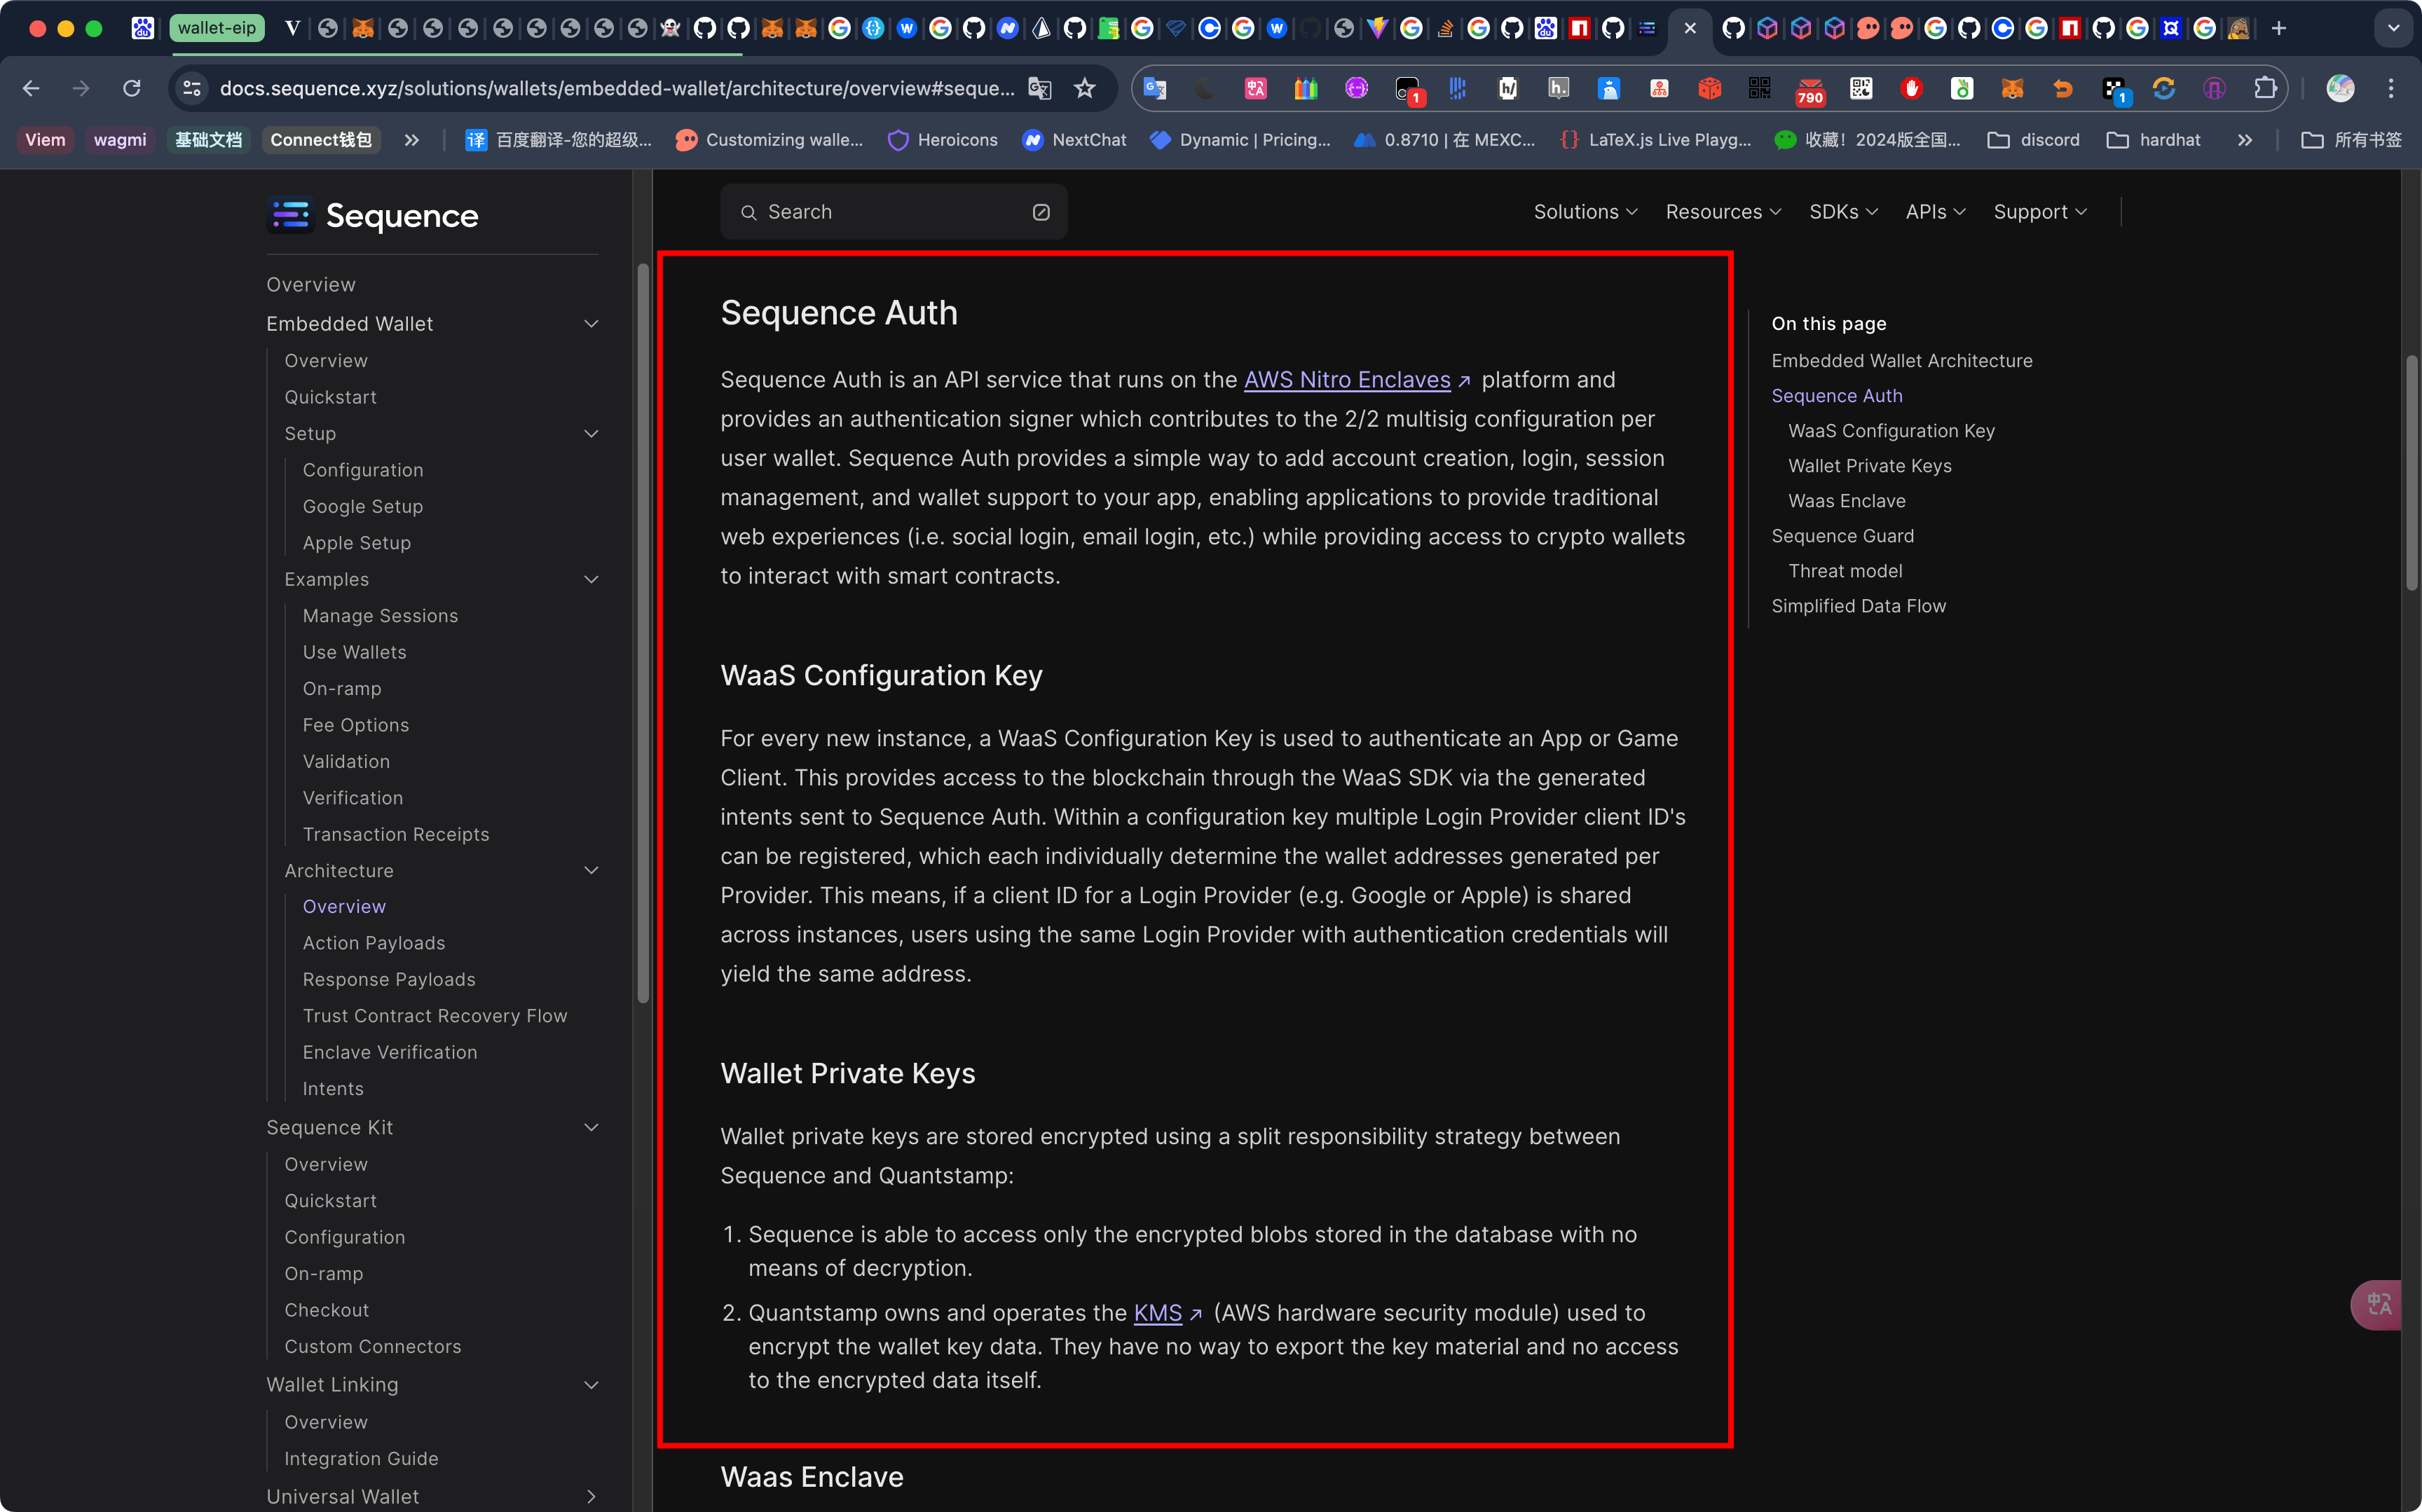Open Manage Sessions in sidebar

click(x=380, y=616)
